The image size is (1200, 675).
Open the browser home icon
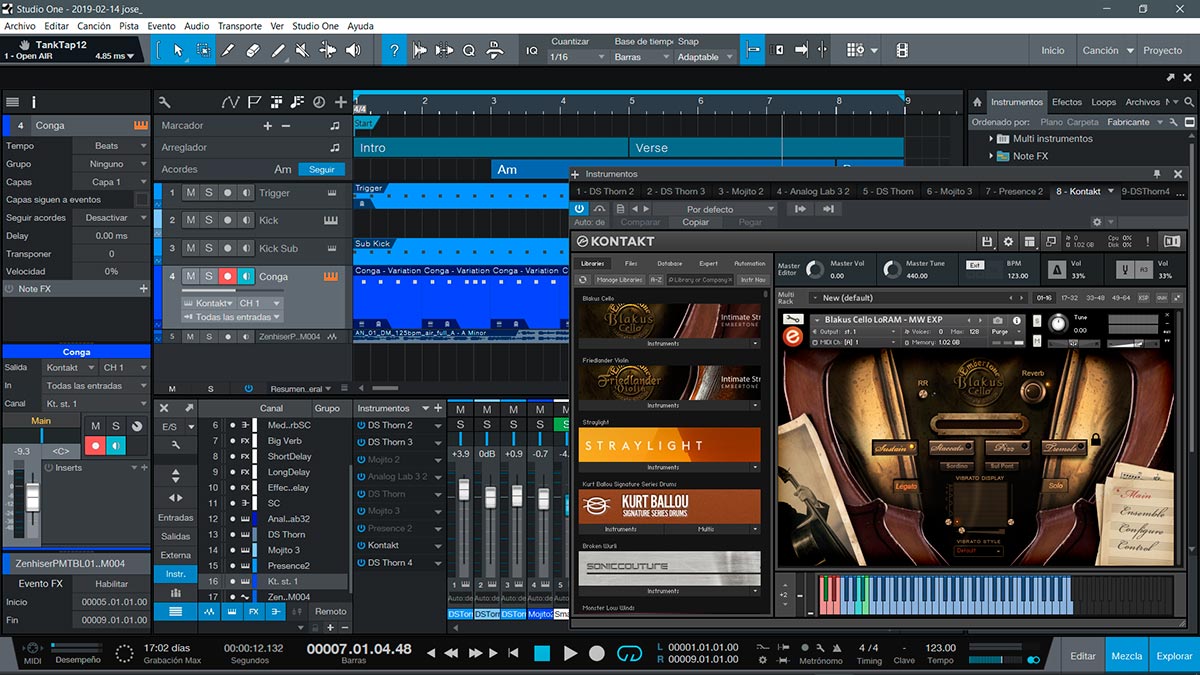tap(977, 102)
